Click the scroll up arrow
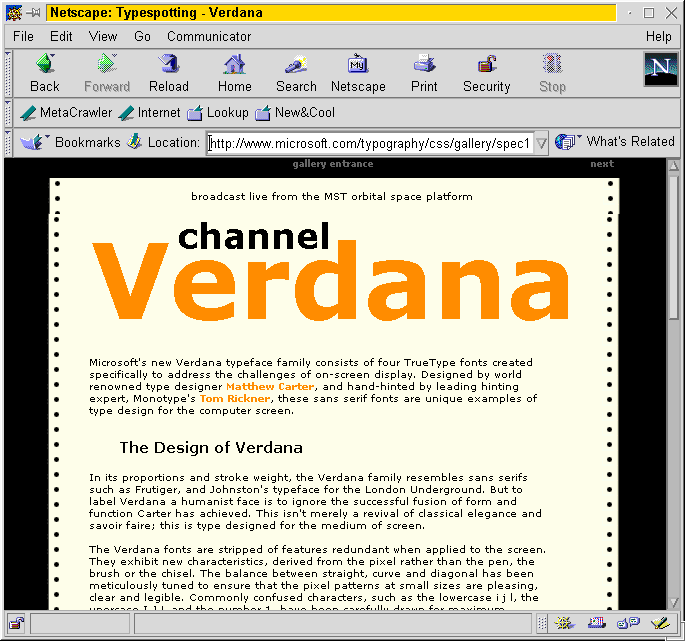 [x=674, y=166]
